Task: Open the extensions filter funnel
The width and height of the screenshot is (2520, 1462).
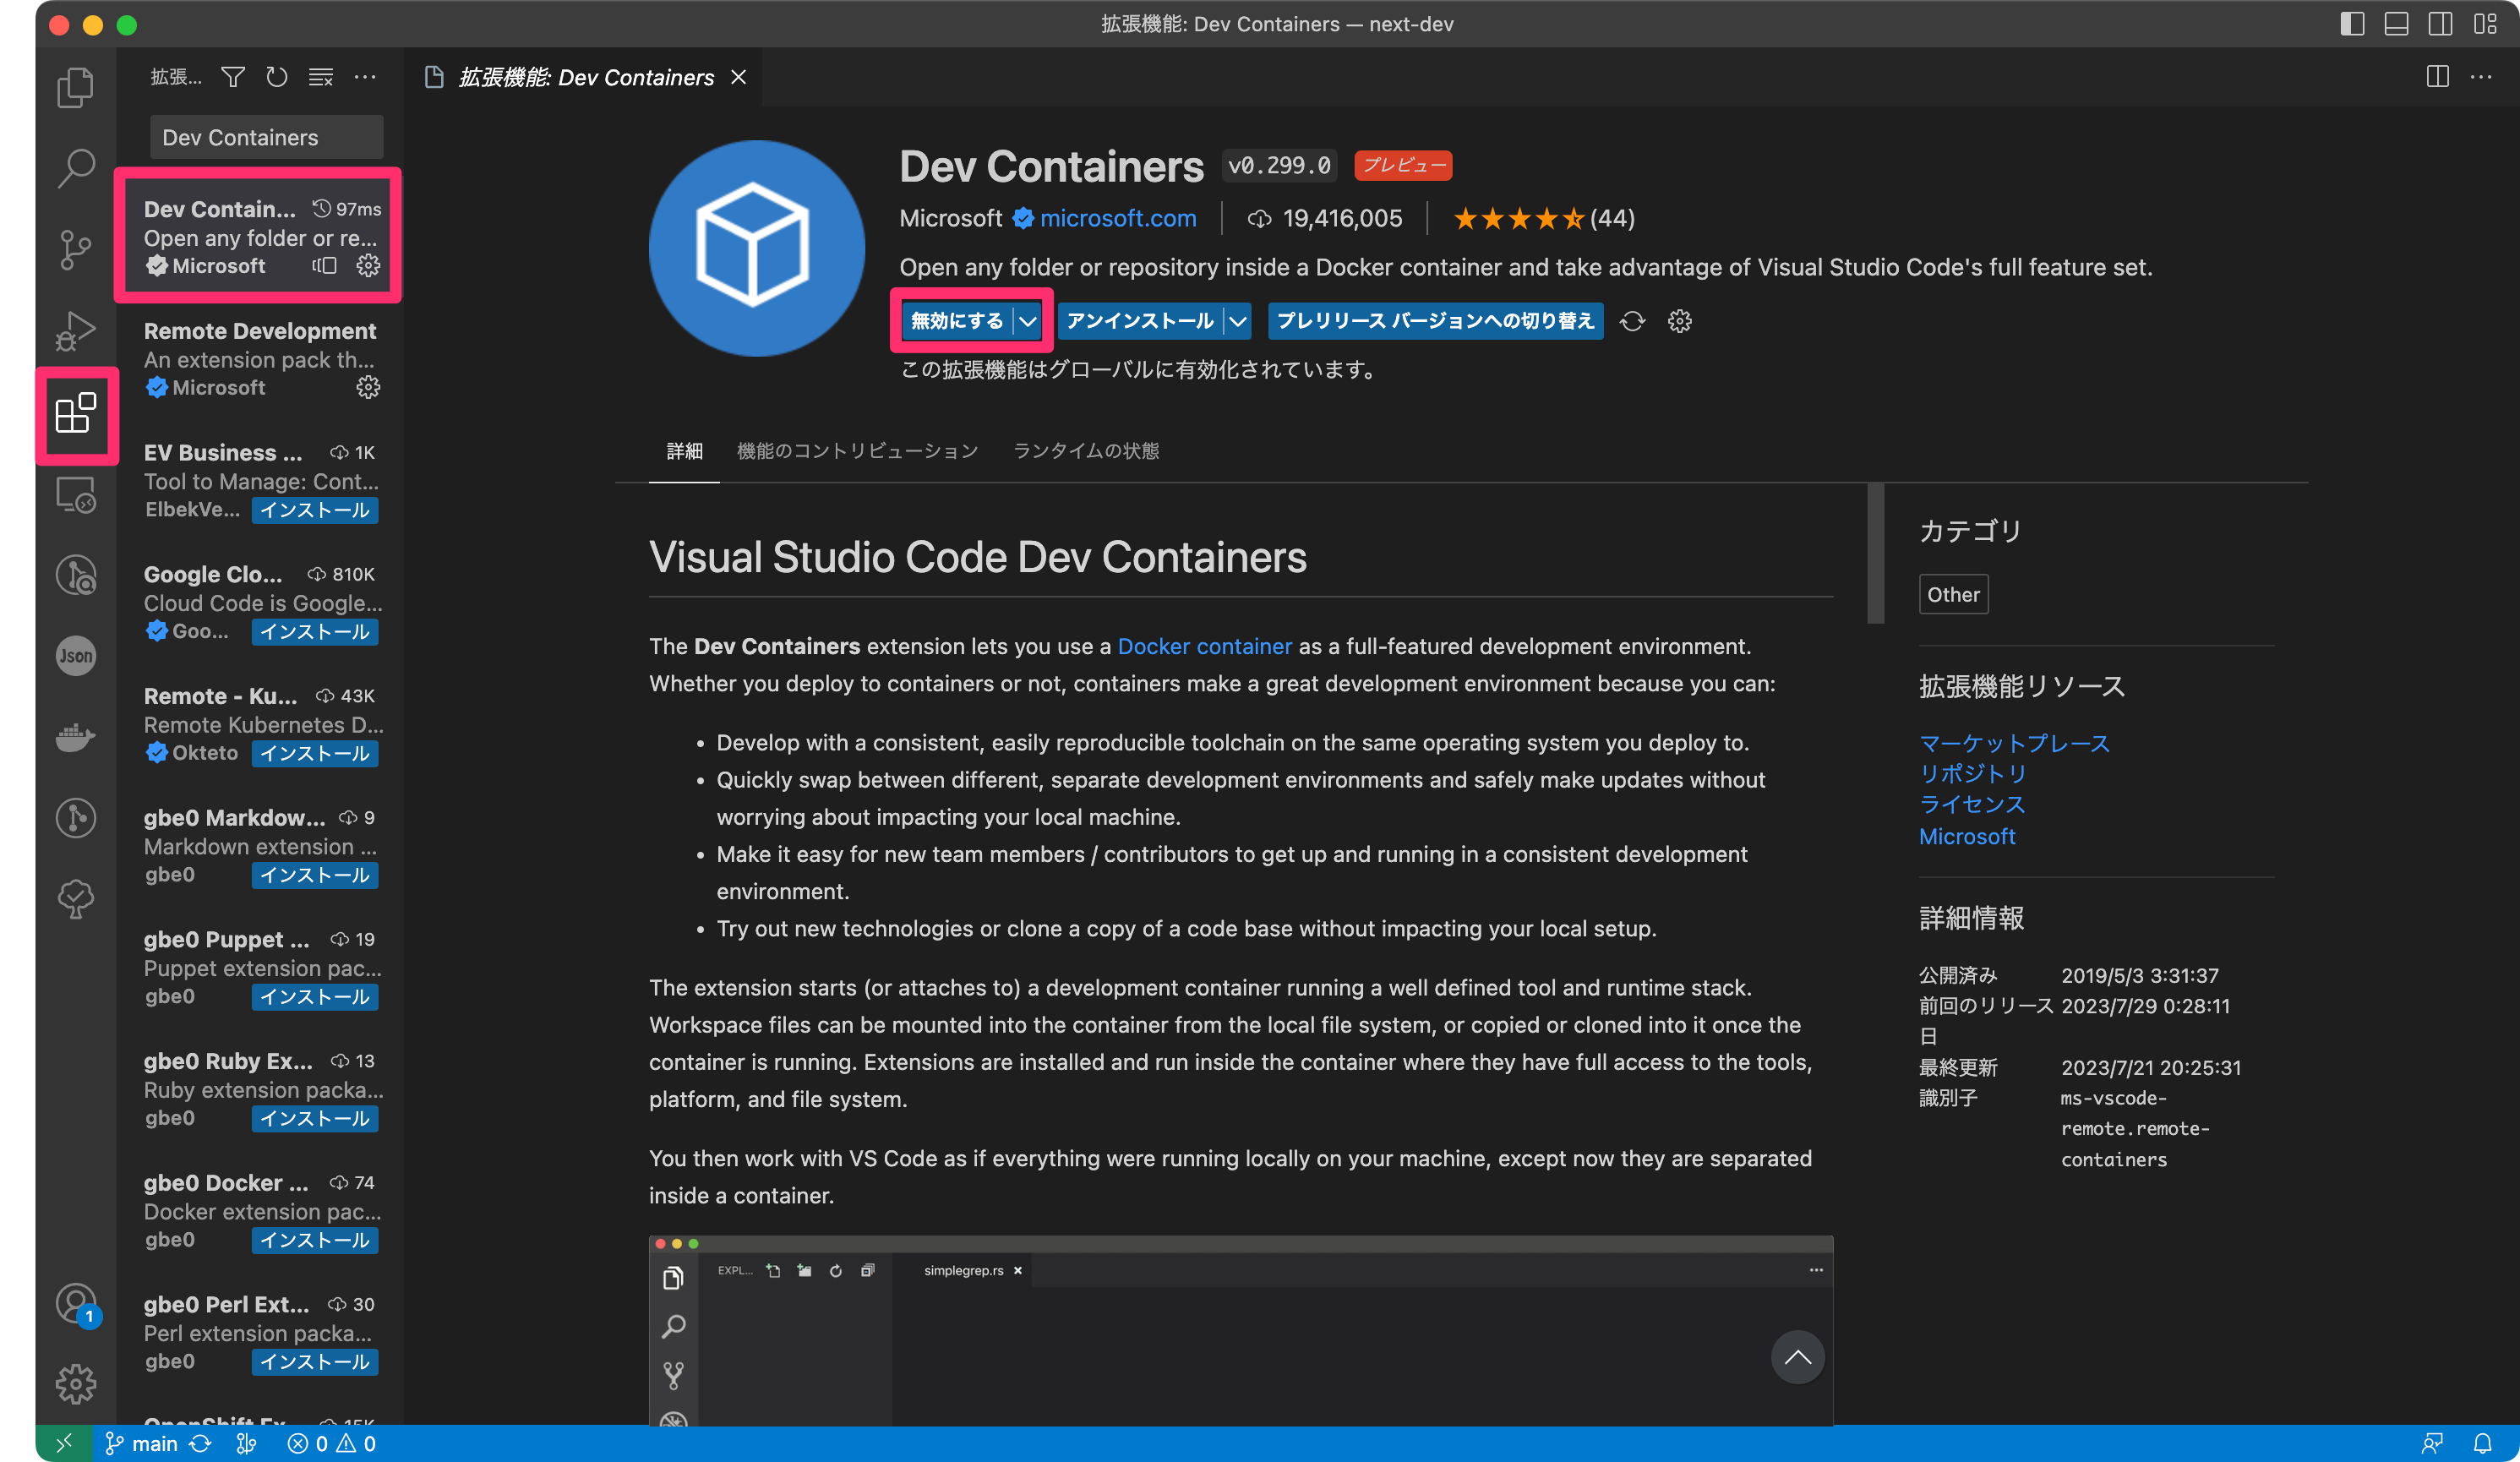Action: (x=232, y=77)
